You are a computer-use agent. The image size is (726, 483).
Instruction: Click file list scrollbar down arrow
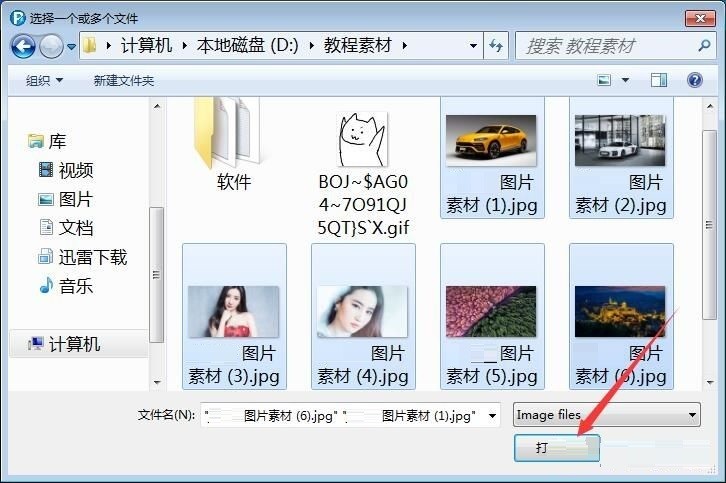709,383
